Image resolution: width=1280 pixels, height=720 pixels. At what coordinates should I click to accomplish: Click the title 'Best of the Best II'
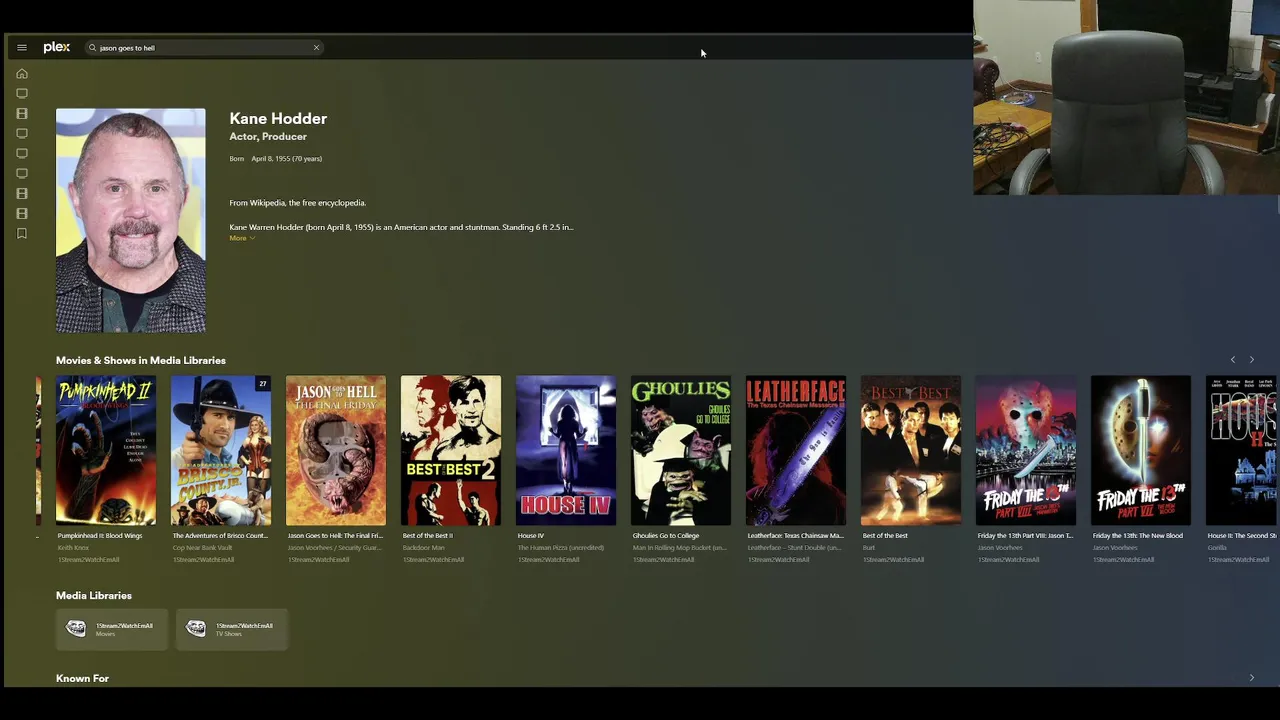click(x=428, y=536)
